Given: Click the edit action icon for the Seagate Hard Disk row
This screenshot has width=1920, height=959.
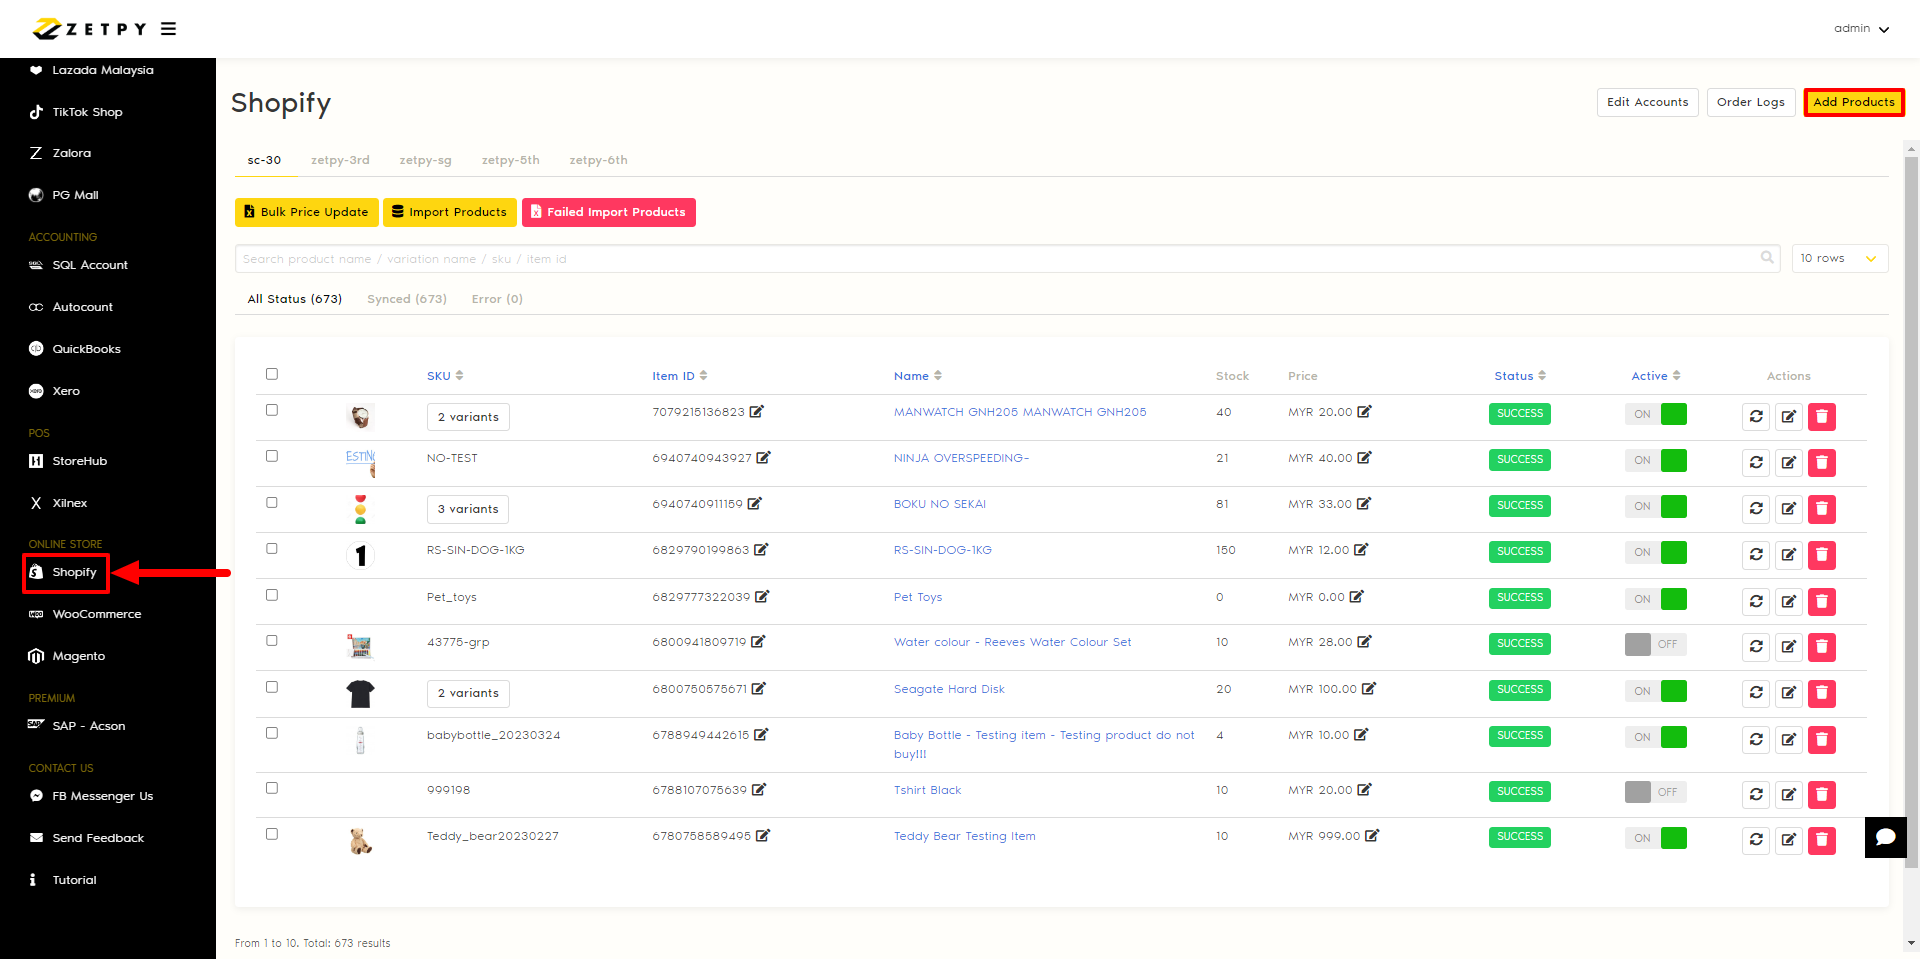Looking at the screenshot, I should click(x=1788, y=693).
